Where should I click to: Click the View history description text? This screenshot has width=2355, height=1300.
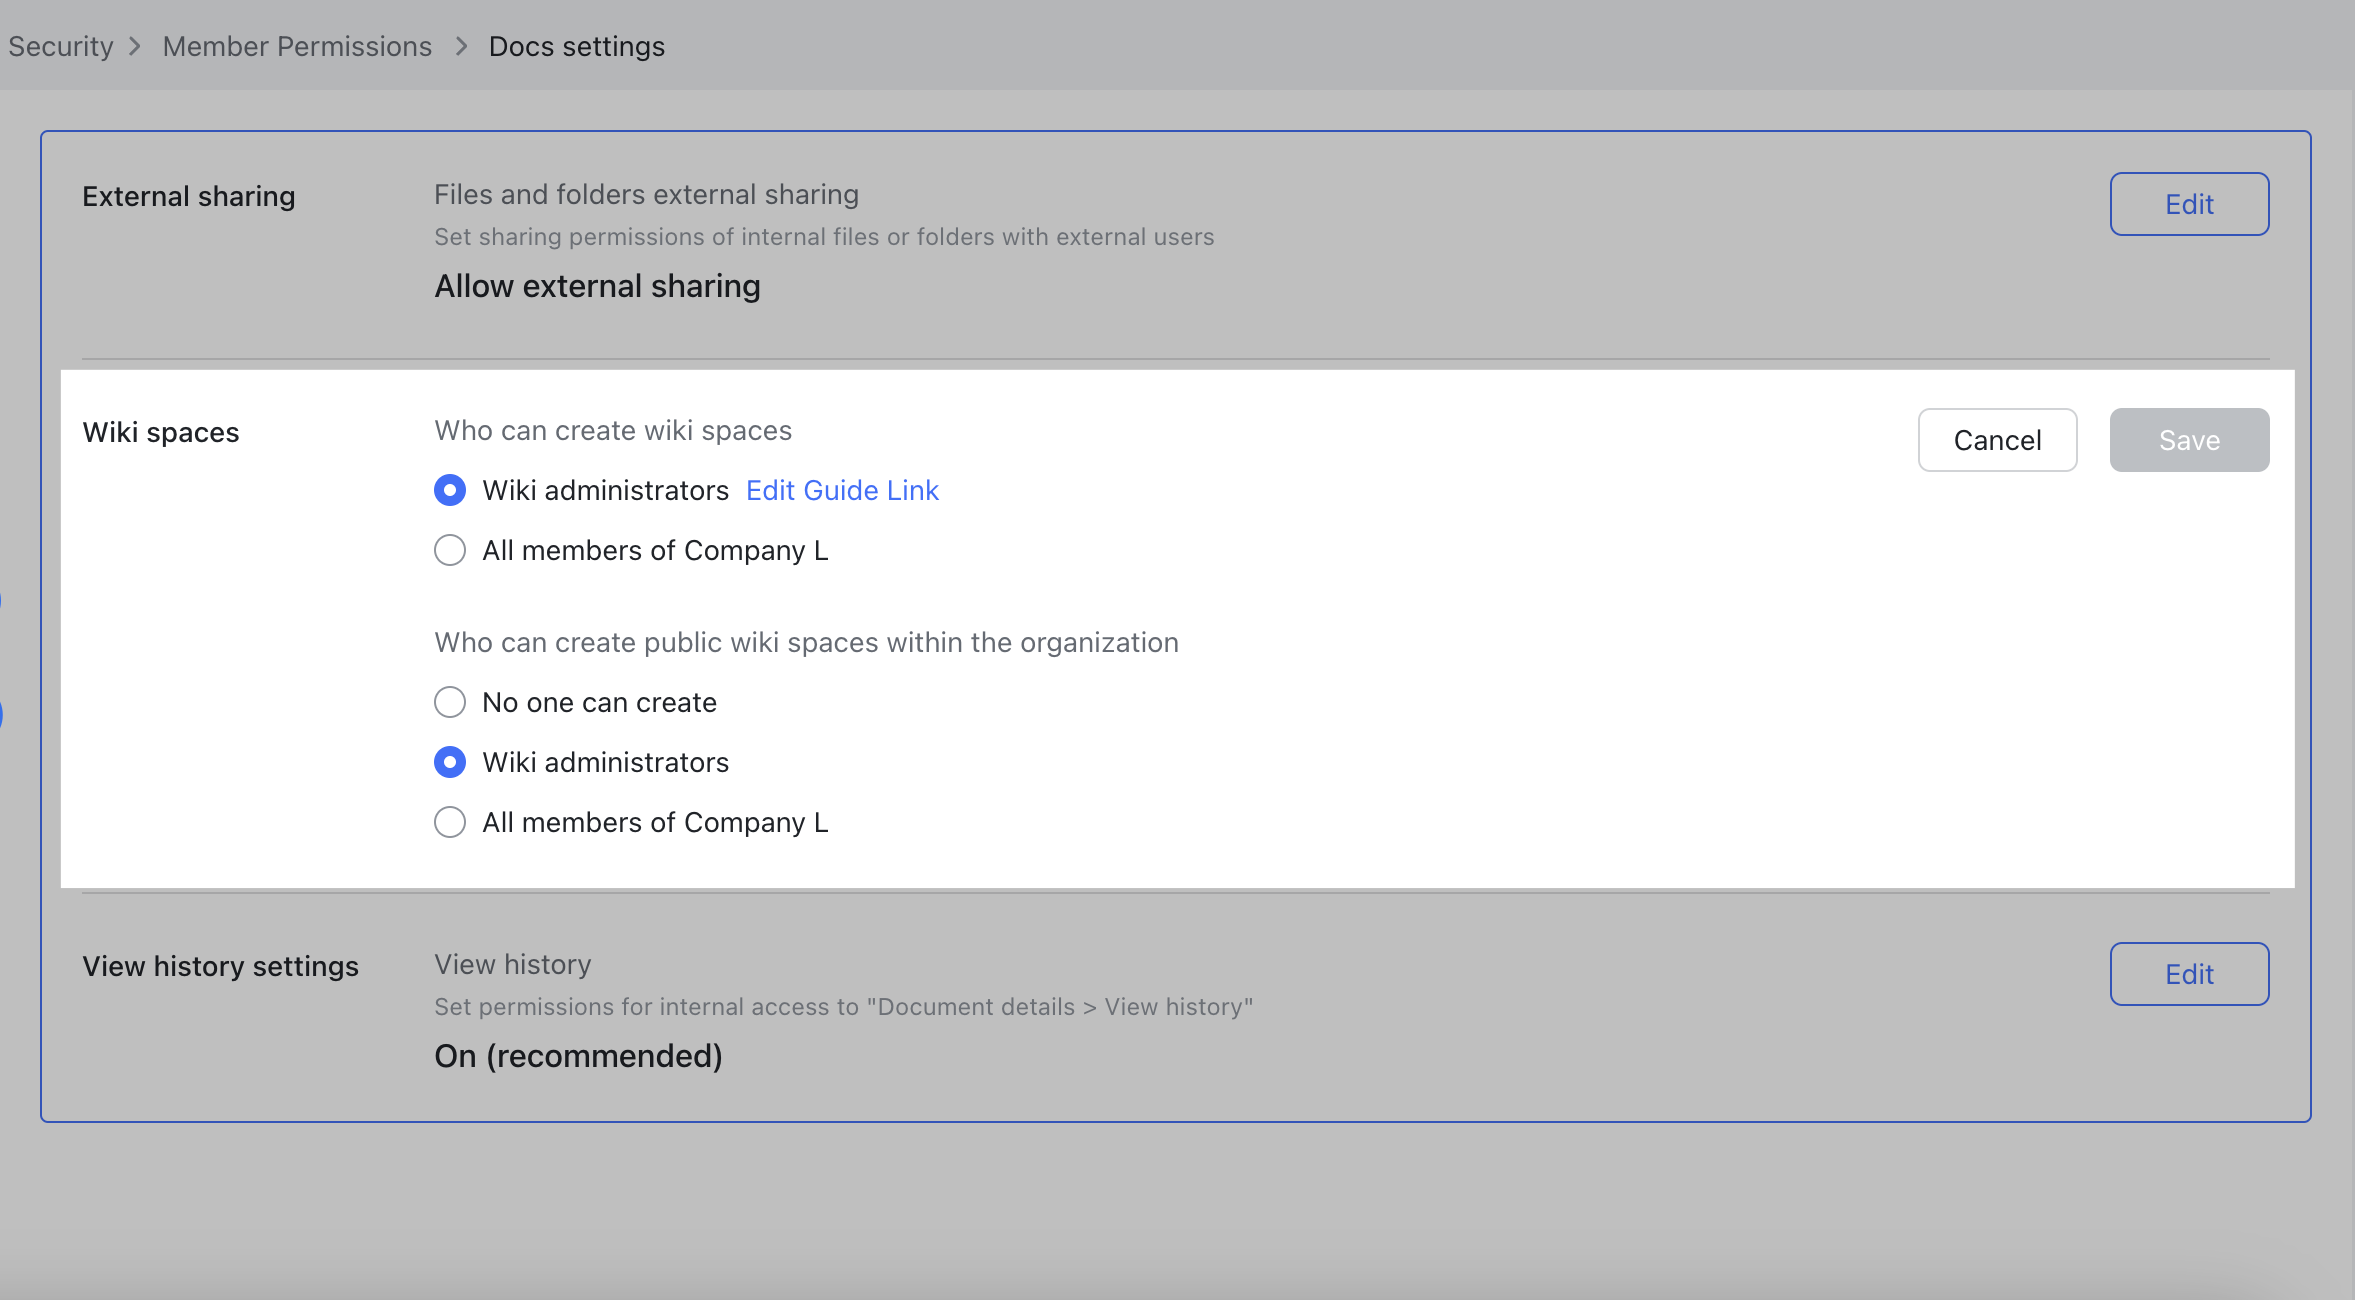pos(845,1006)
